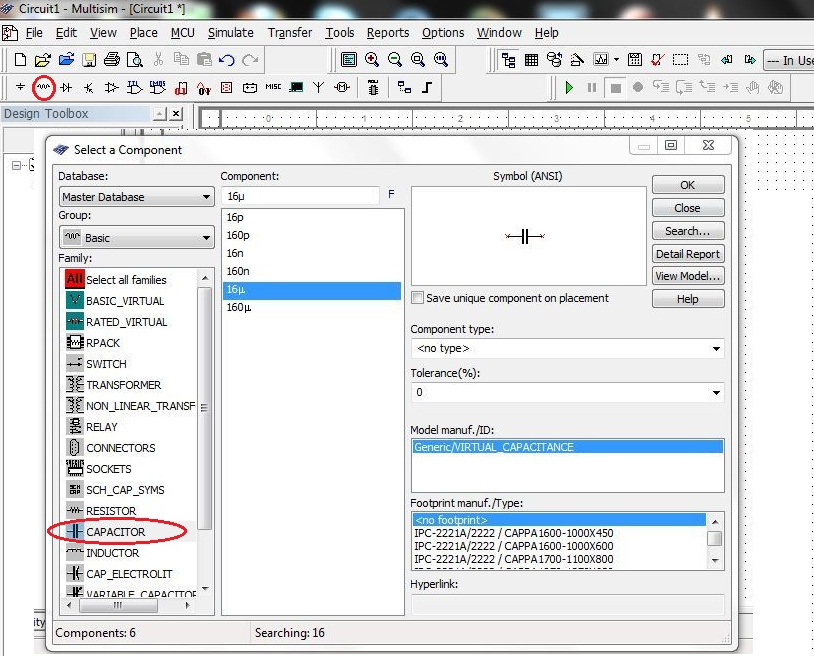The width and height of the screenshot is (814, 656).
Task: Select the RESISTOR family
Action: pyautogui.click(x=111, y=511)
